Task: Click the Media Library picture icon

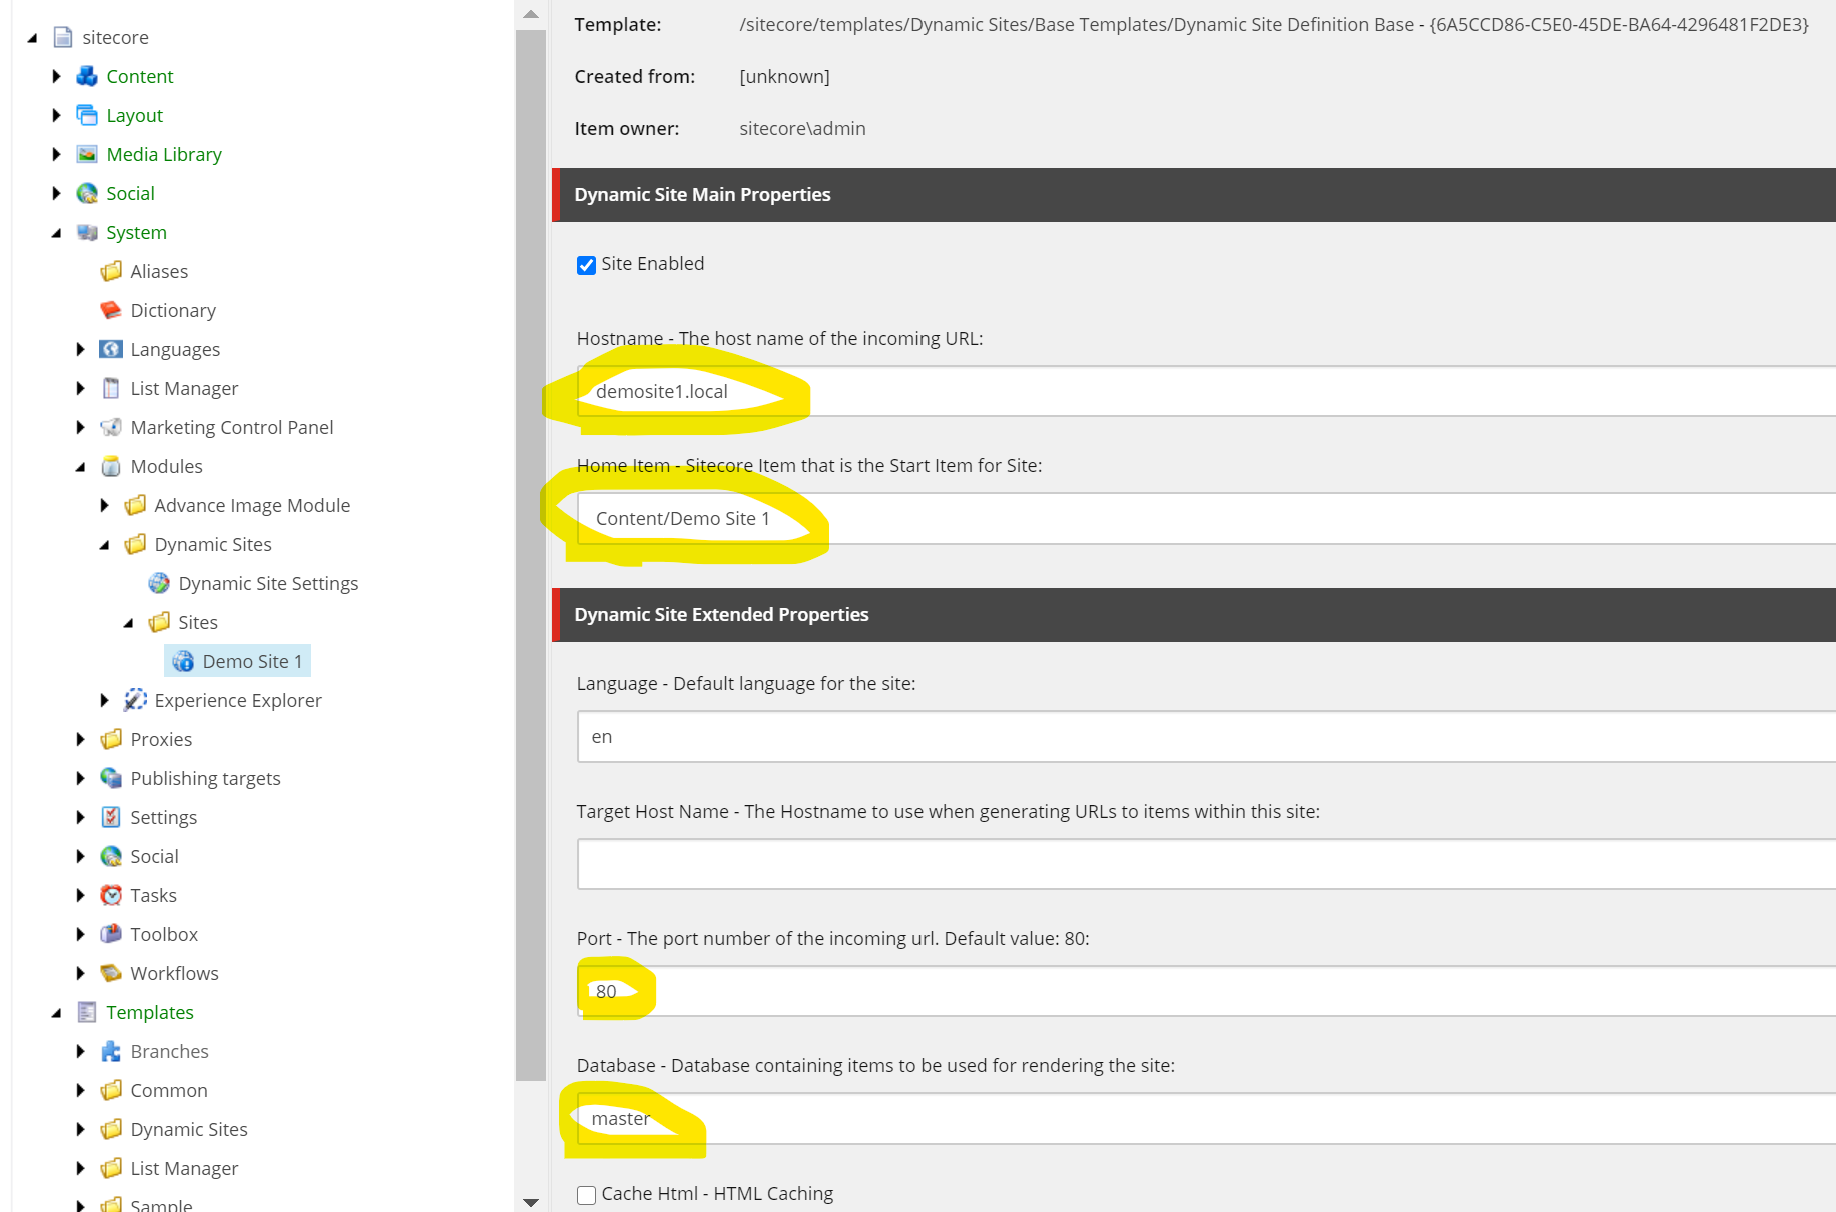Action: (87, 154)
